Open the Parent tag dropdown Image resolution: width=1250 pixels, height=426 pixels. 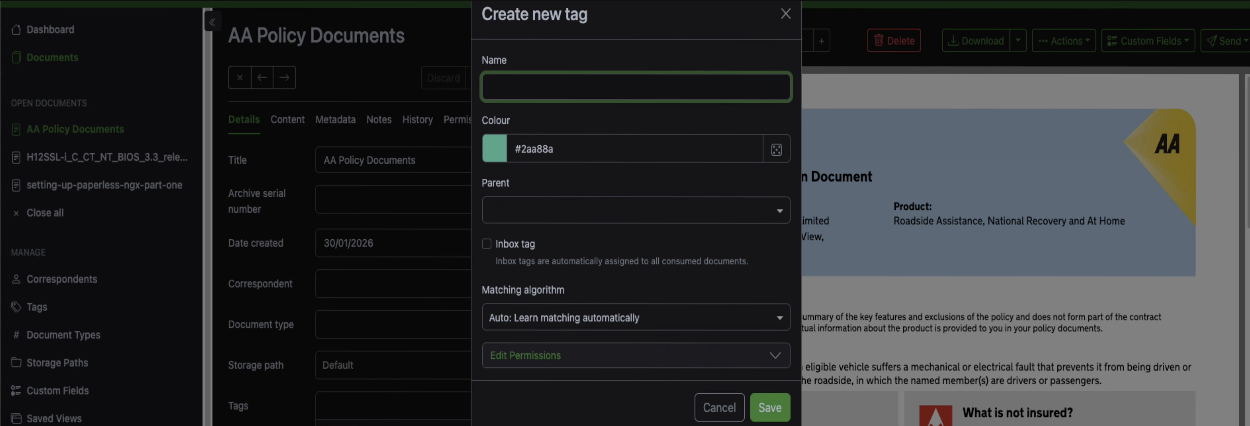pyautogui.click(x=636, y=210)
